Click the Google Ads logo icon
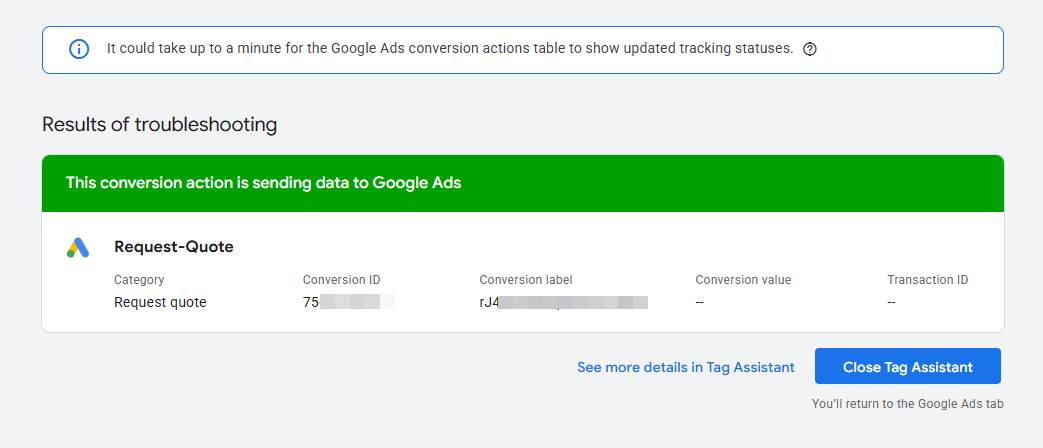 (78, 247)
